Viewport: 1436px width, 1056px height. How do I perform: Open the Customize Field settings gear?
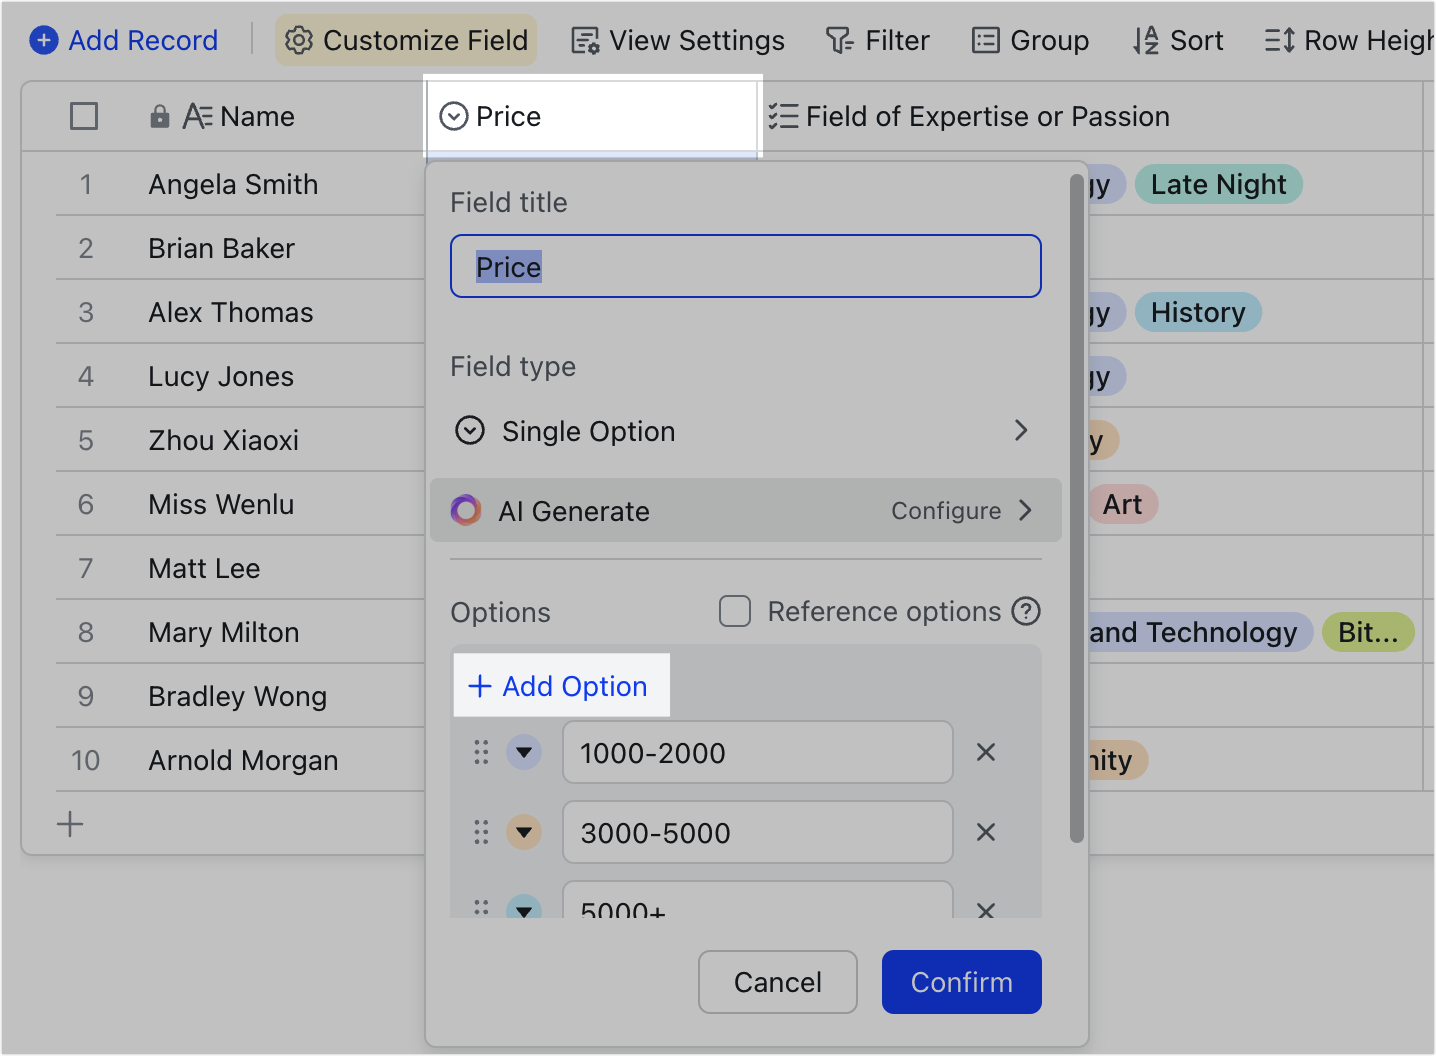tap(298, 40)
